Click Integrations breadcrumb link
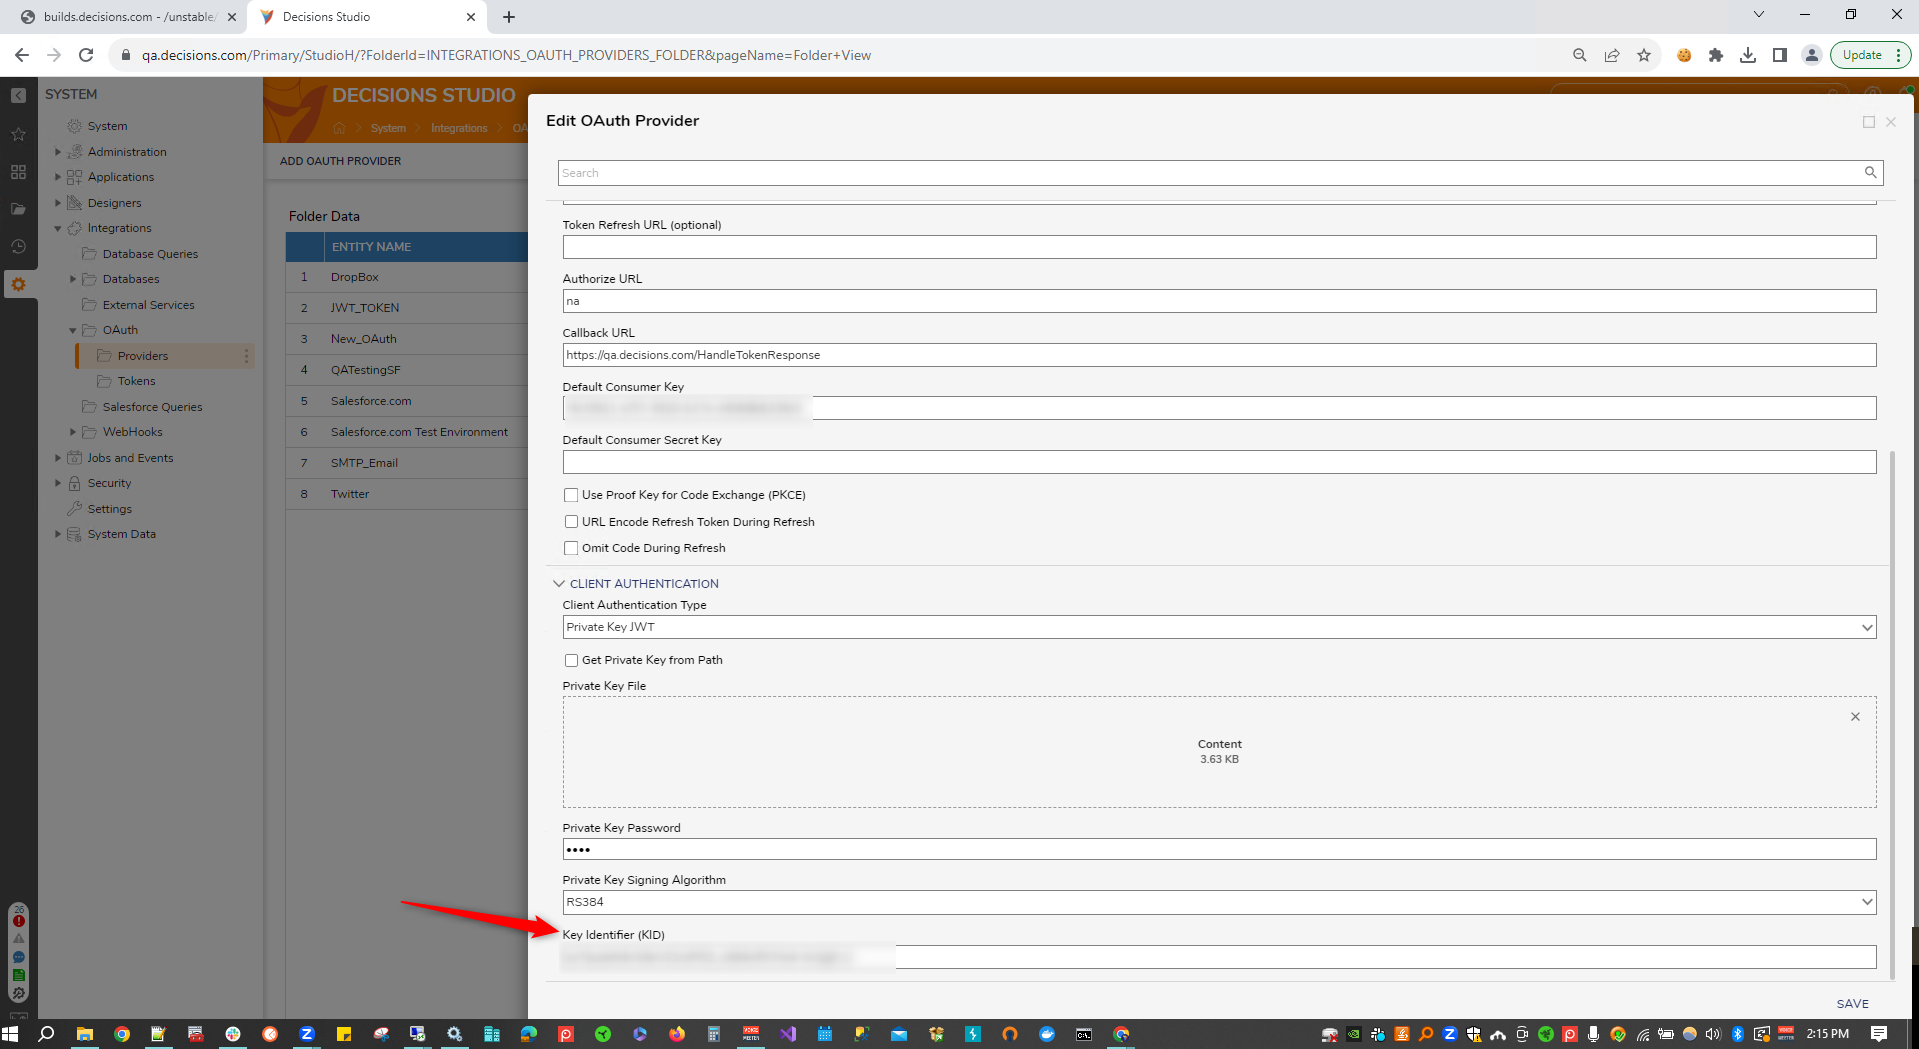Screen dimensions: 1919x1049 (x=459, y=128)
